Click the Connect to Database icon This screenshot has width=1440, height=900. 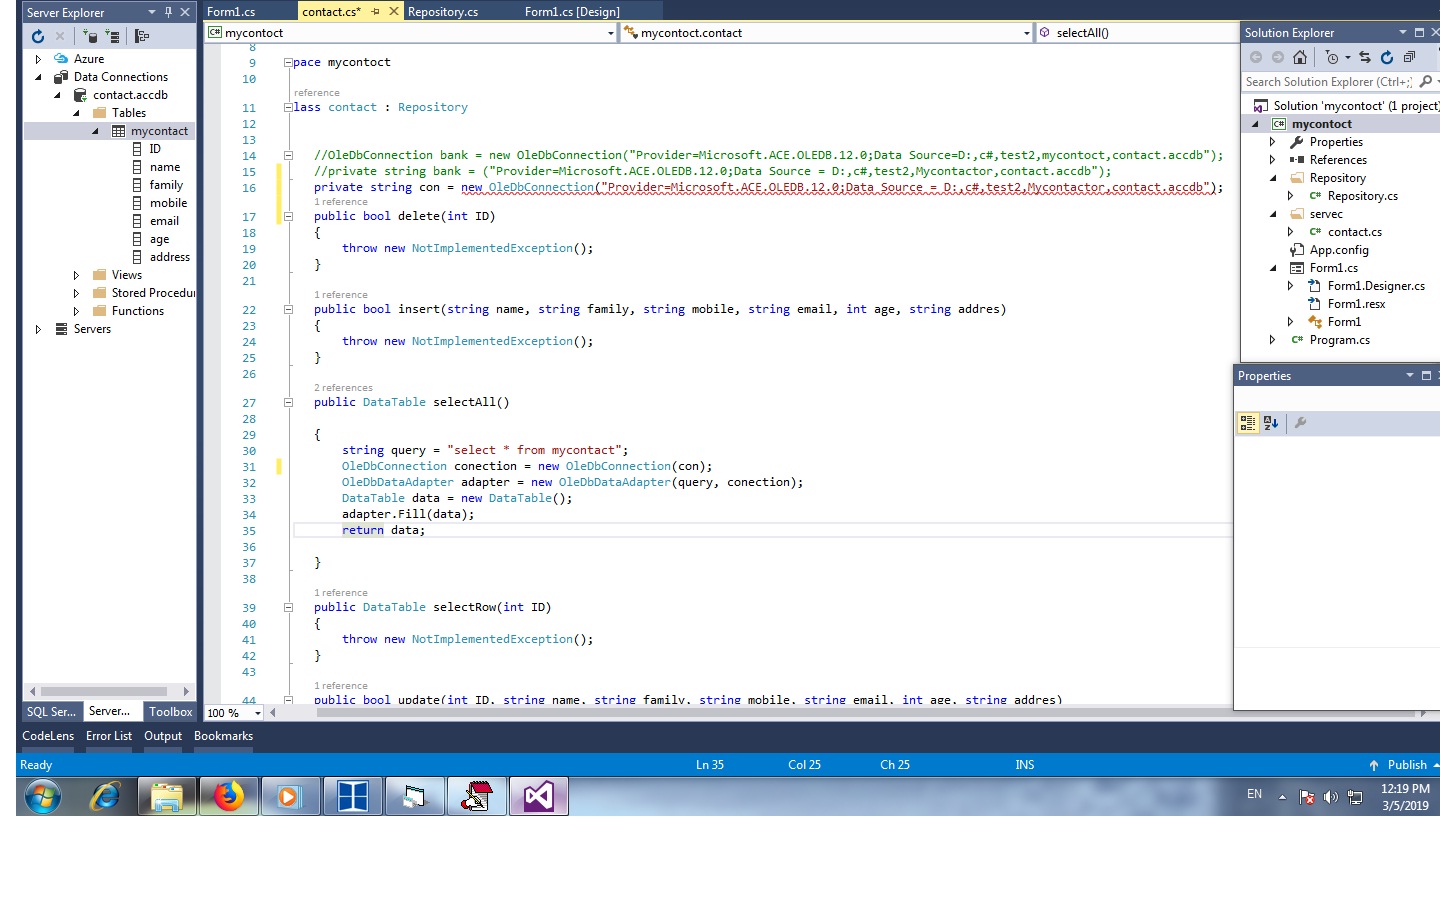tap(91, 36)
